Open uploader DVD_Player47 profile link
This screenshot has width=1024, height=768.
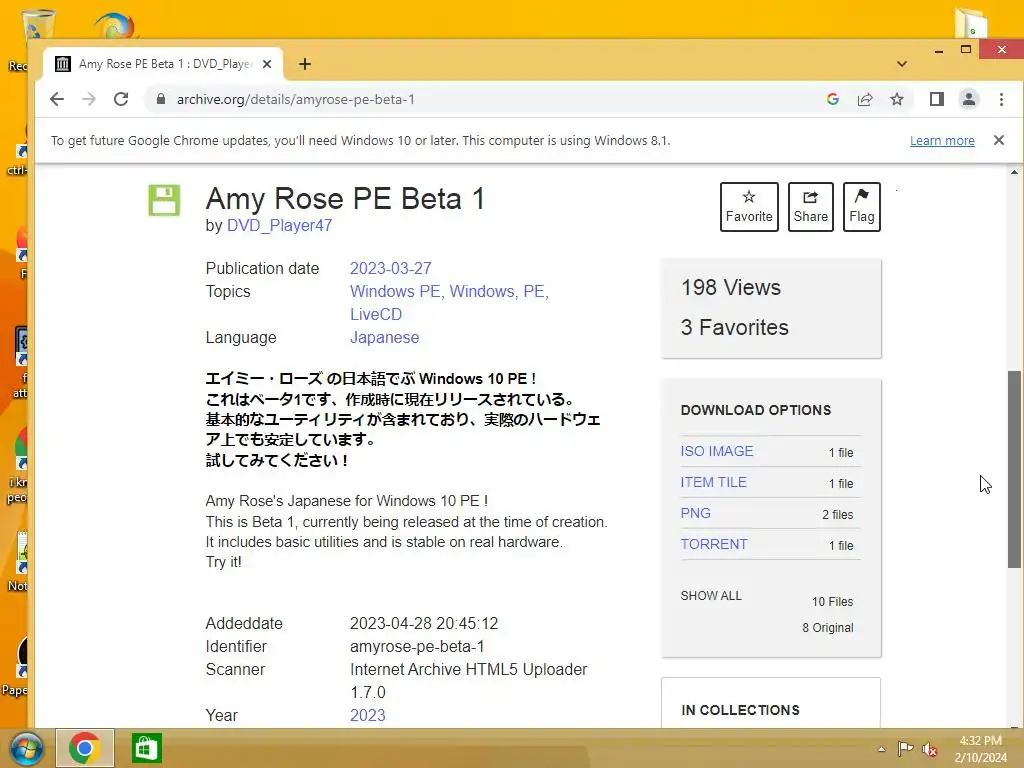pos(279,225)
